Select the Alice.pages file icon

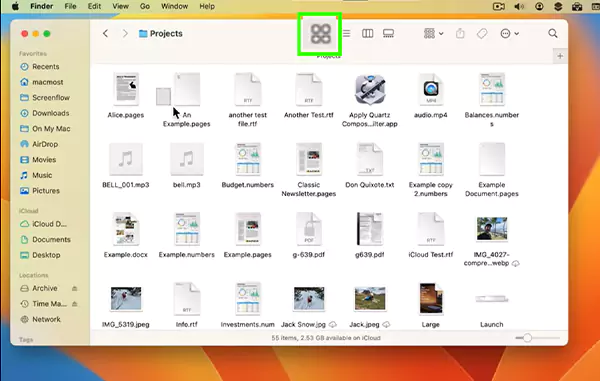126,89
